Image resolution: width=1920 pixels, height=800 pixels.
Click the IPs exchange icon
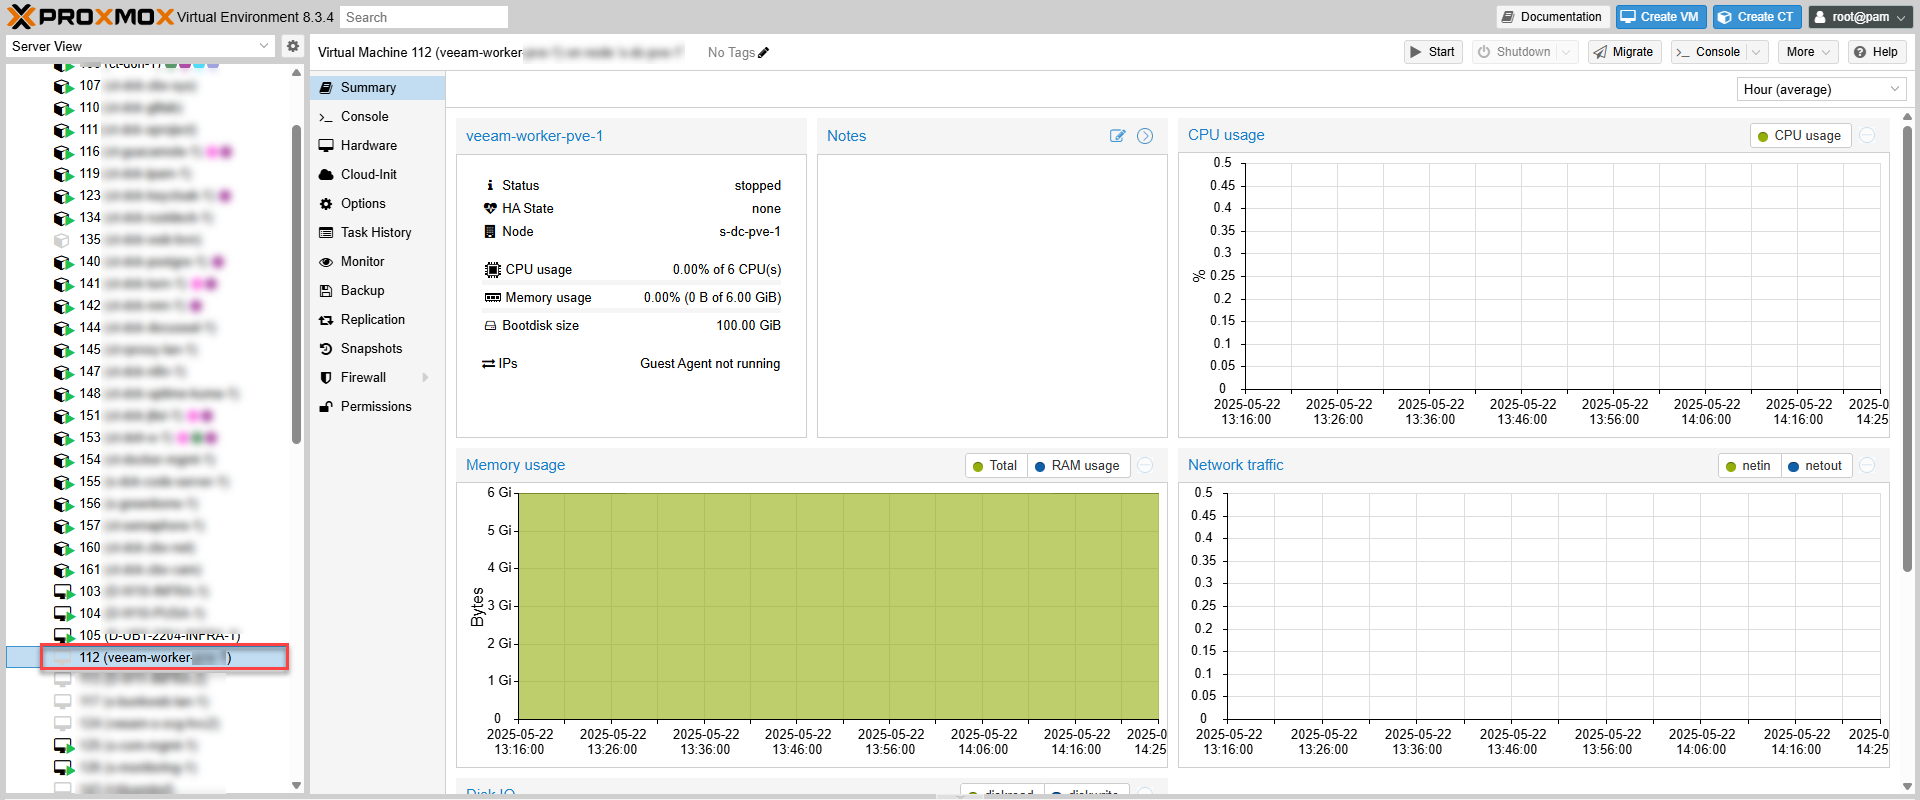coord(489,364)
